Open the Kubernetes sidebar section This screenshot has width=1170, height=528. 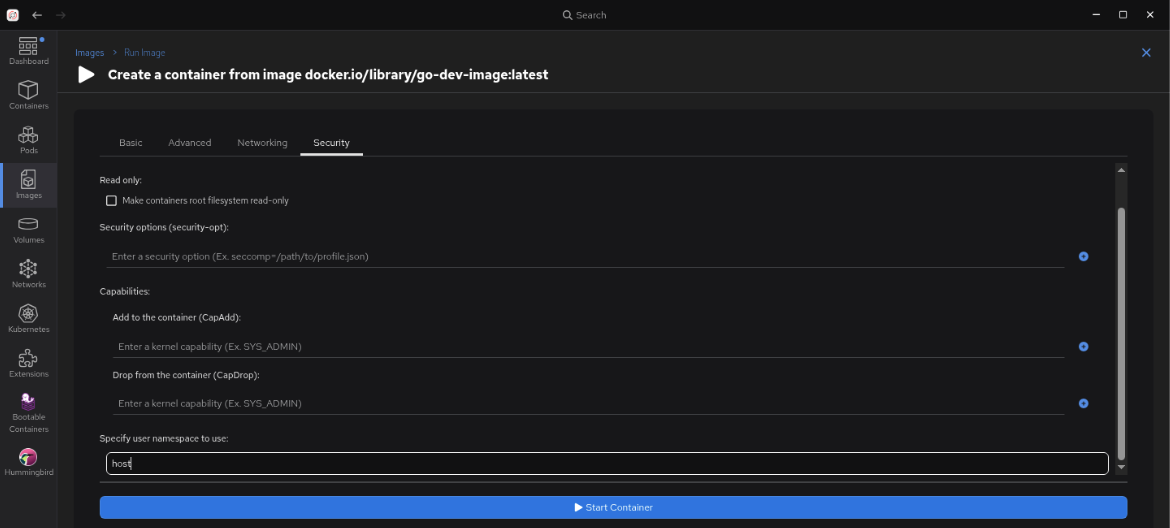tap(28, 320)
